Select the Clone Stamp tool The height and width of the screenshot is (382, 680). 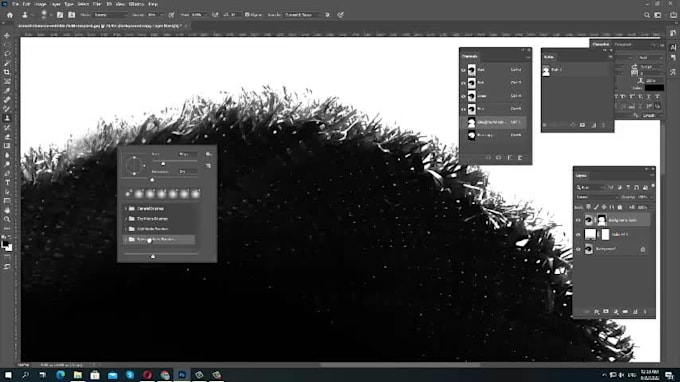7,118
